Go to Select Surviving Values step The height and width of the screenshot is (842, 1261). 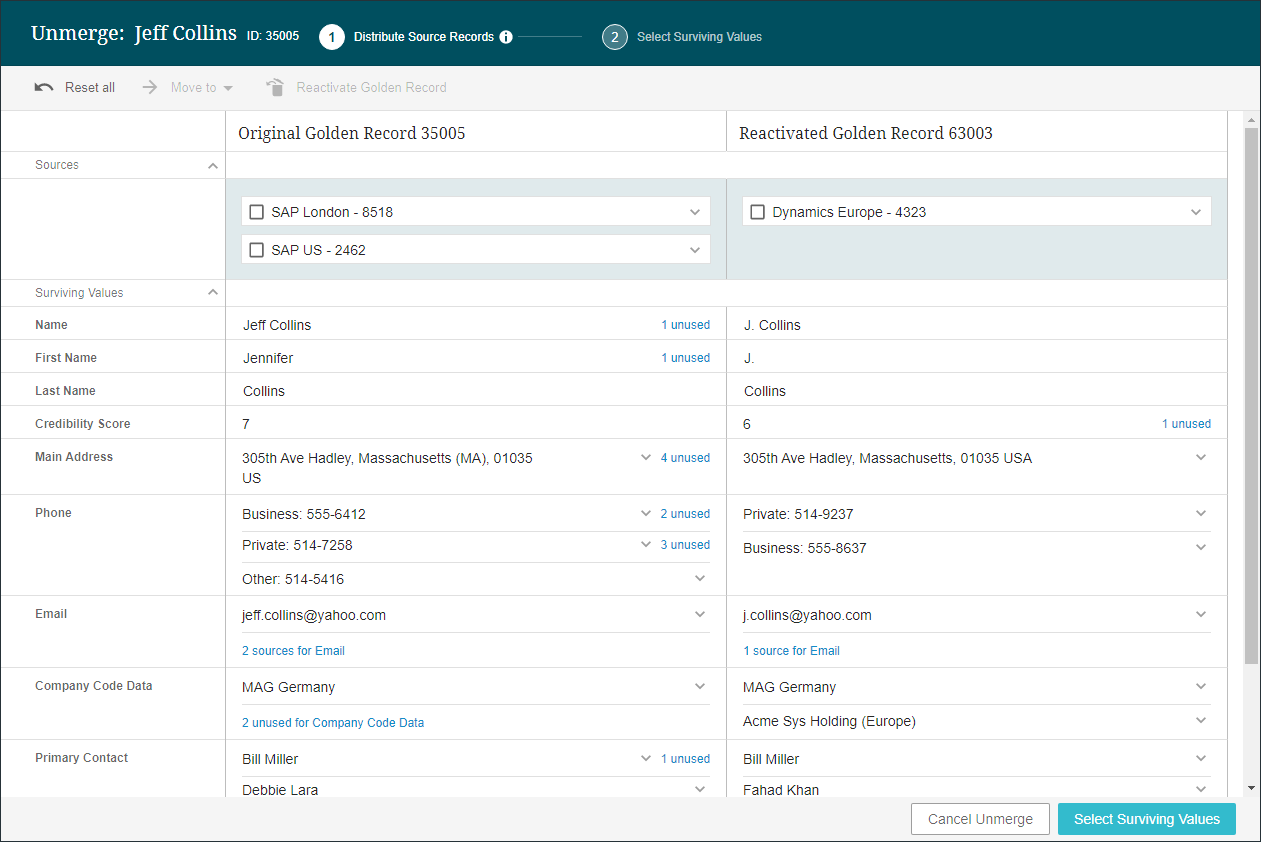pyautogui.click(x=1146, y=819)
